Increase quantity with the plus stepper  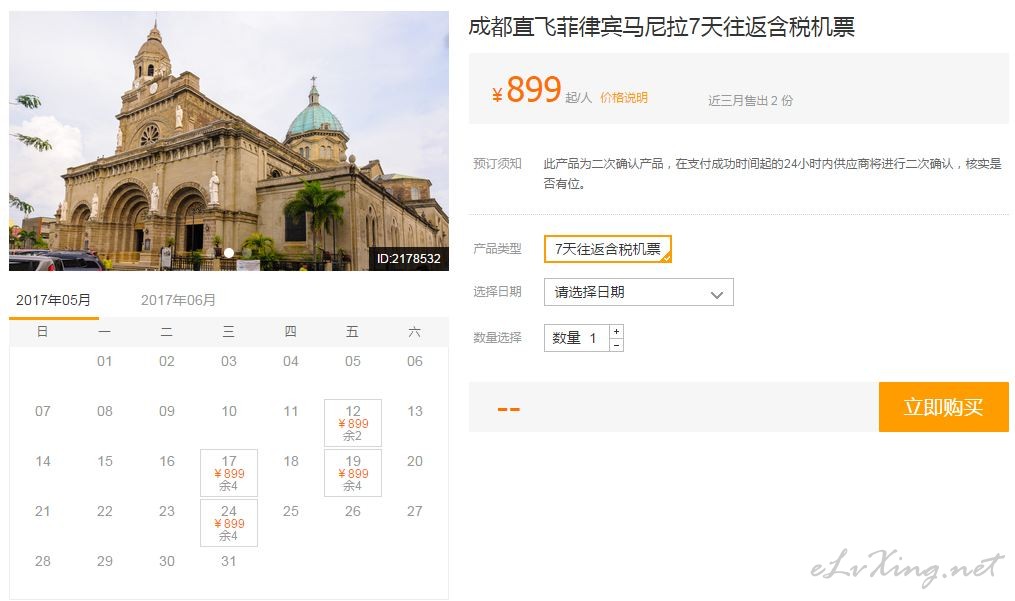[x=616, y=332]
